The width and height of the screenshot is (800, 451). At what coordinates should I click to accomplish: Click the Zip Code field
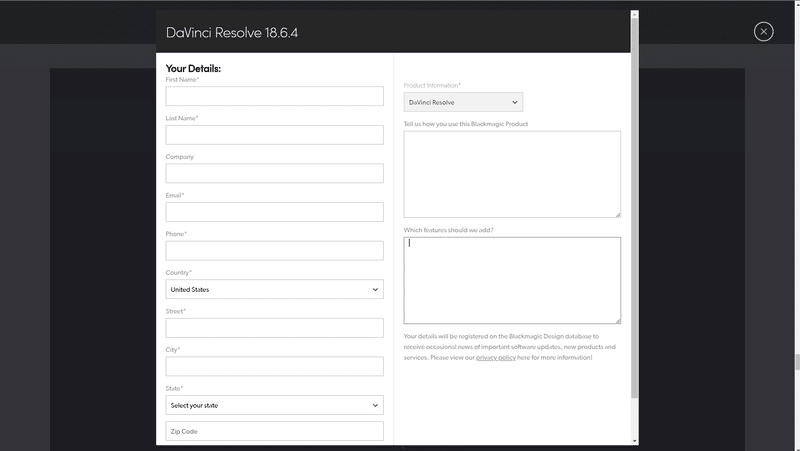274,431
